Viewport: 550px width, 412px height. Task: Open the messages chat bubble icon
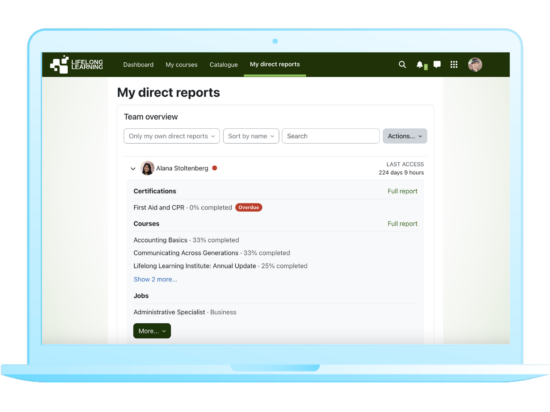437,65
